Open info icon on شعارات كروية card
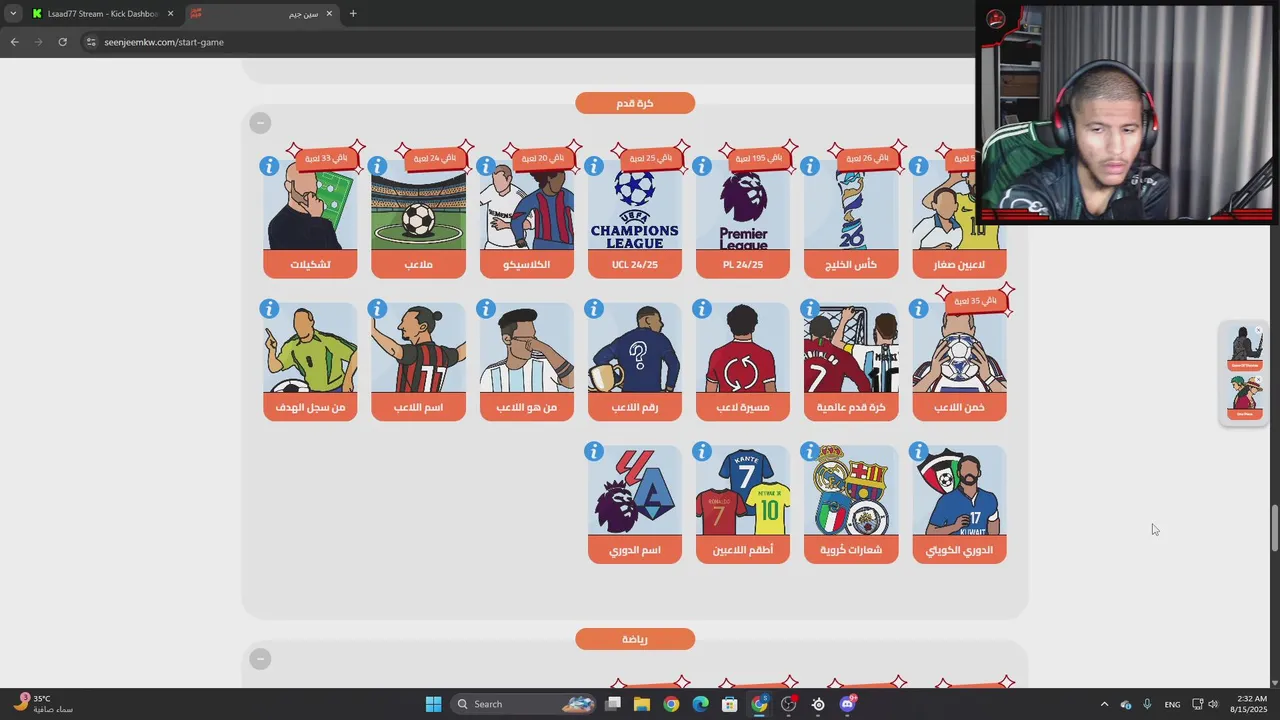The image size is (1280, 720). 810,452
